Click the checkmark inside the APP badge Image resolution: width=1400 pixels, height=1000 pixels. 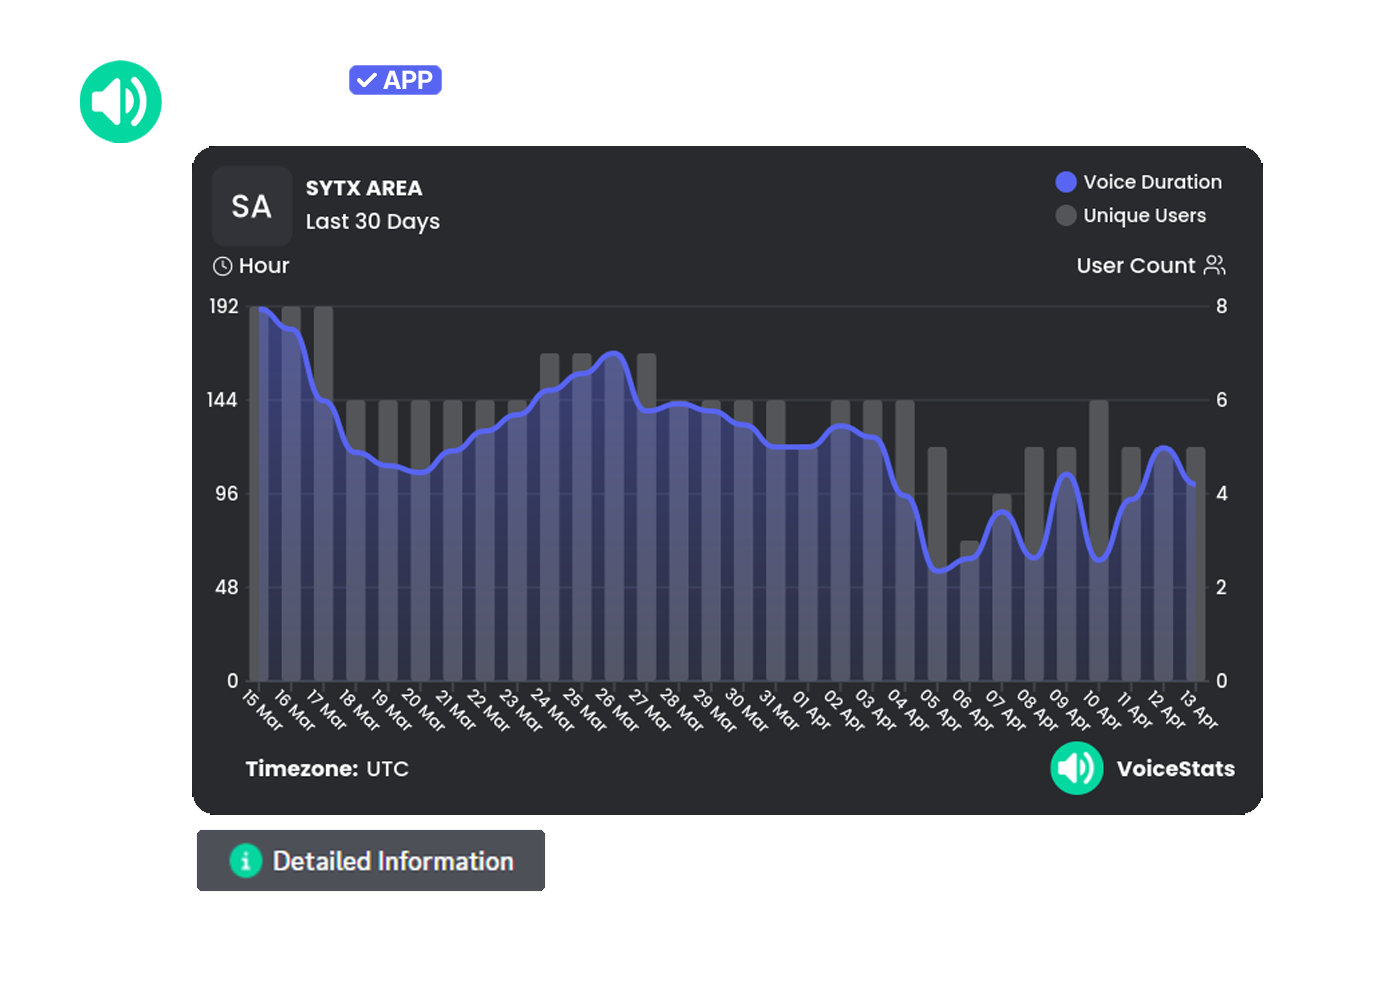(x=368, y=79)
